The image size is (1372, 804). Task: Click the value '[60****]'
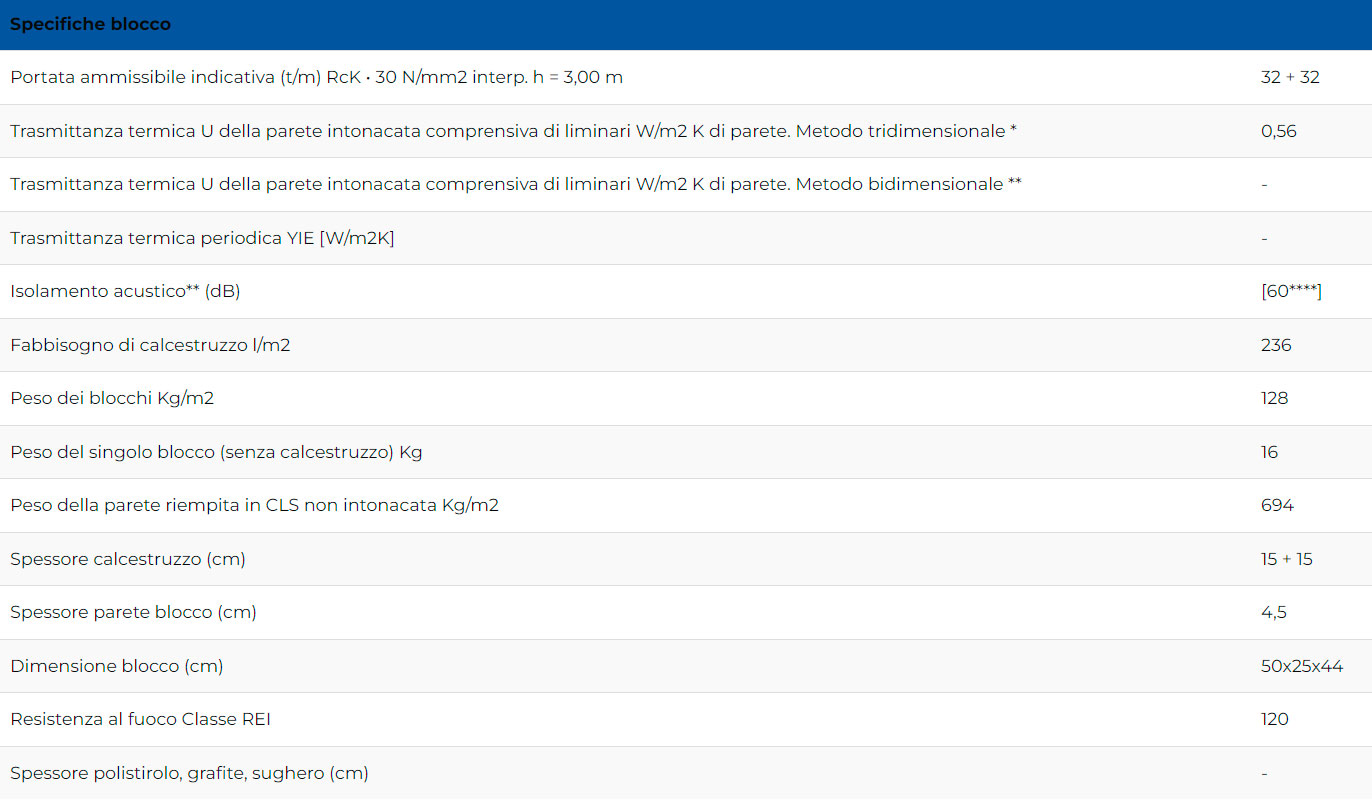1292,291
